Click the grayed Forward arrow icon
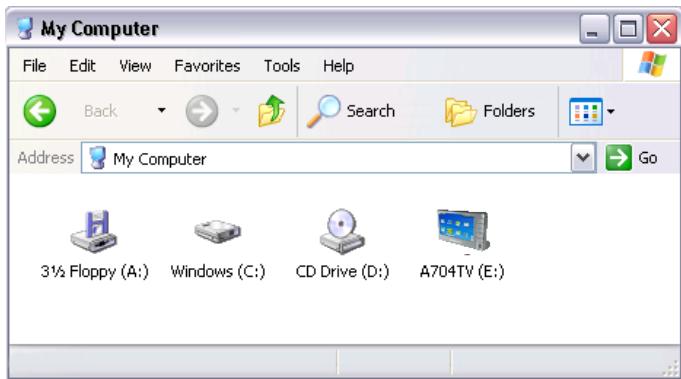The image size is (681, 379). click(202, 111)
